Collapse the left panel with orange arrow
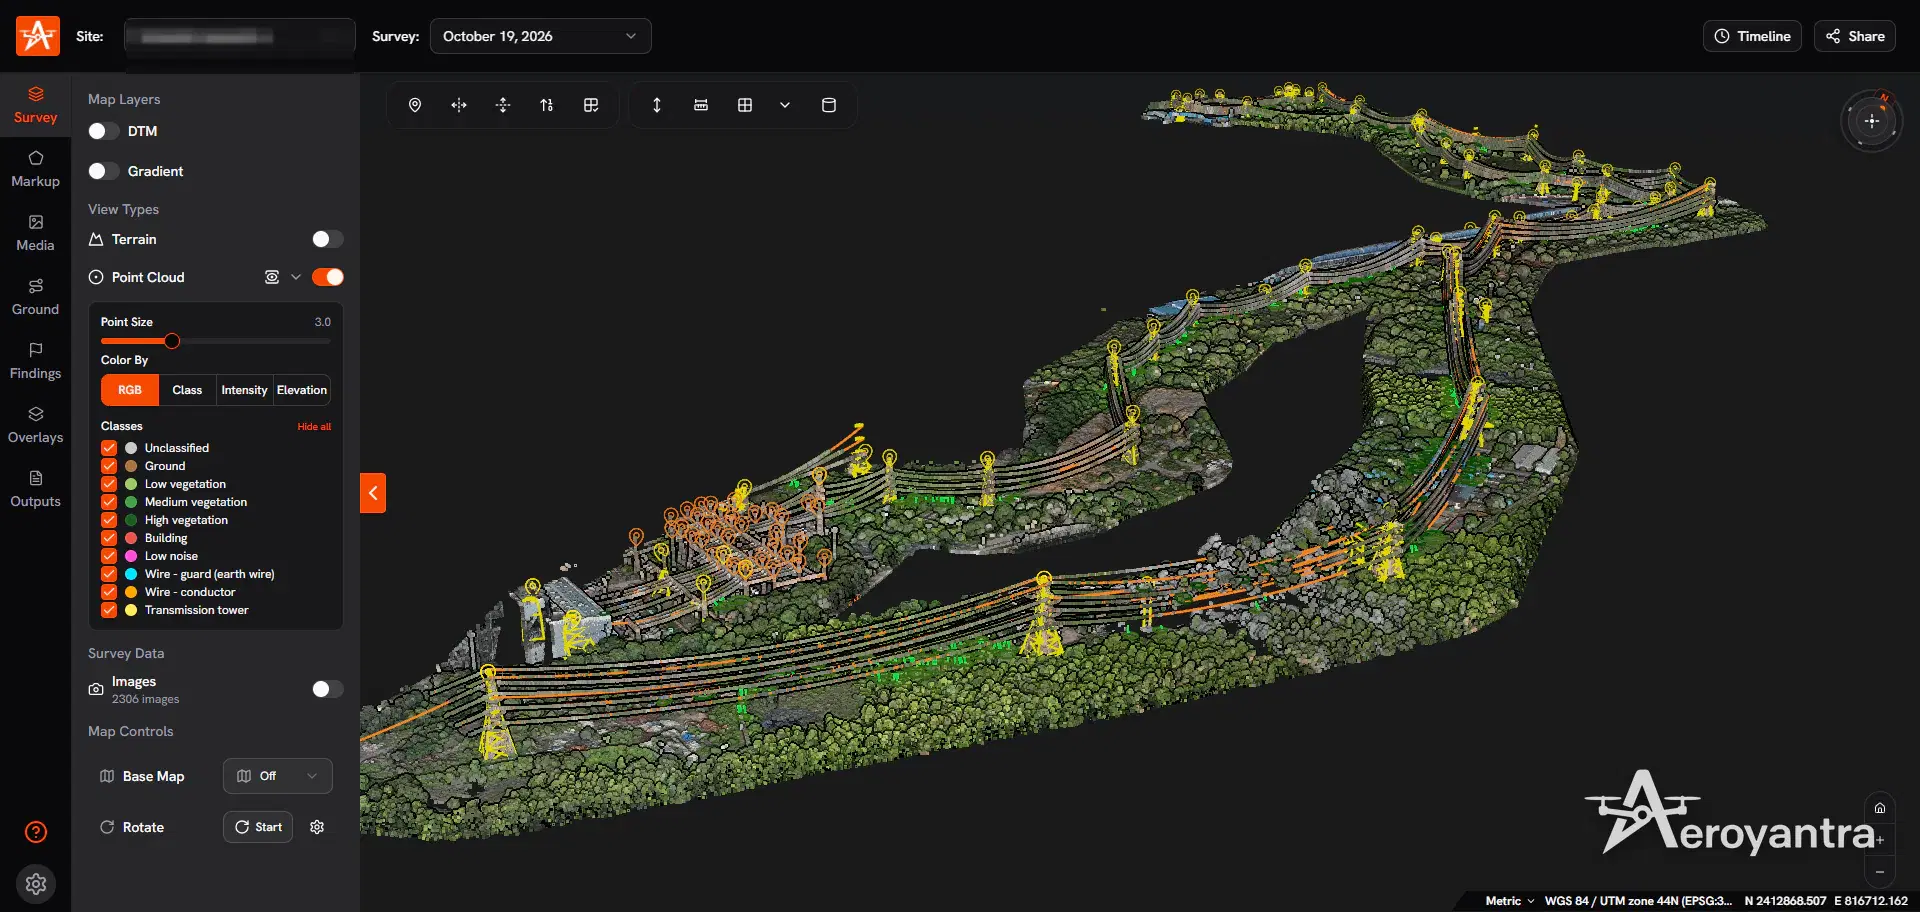1920x912 pixels. (373, 493)
